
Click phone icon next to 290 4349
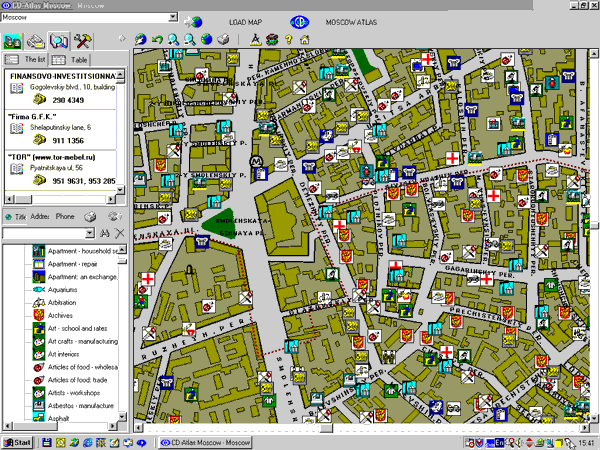39,100
